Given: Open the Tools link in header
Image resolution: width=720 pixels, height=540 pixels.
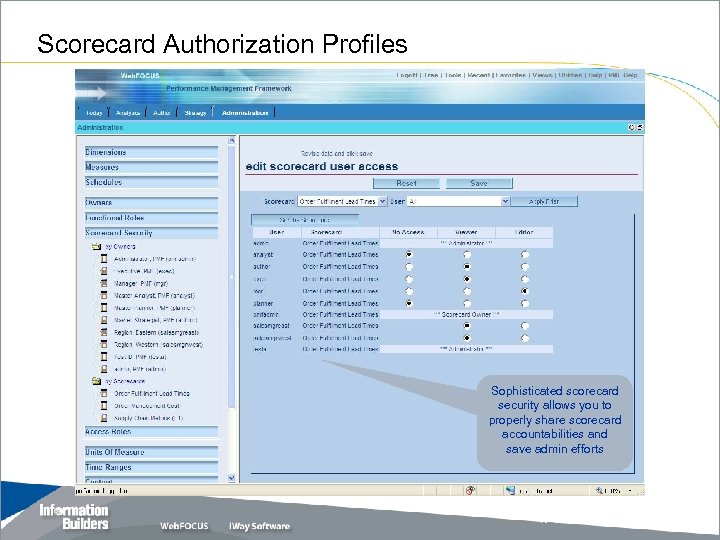Looking at the screenshot, I should click(x=453, y=75).
